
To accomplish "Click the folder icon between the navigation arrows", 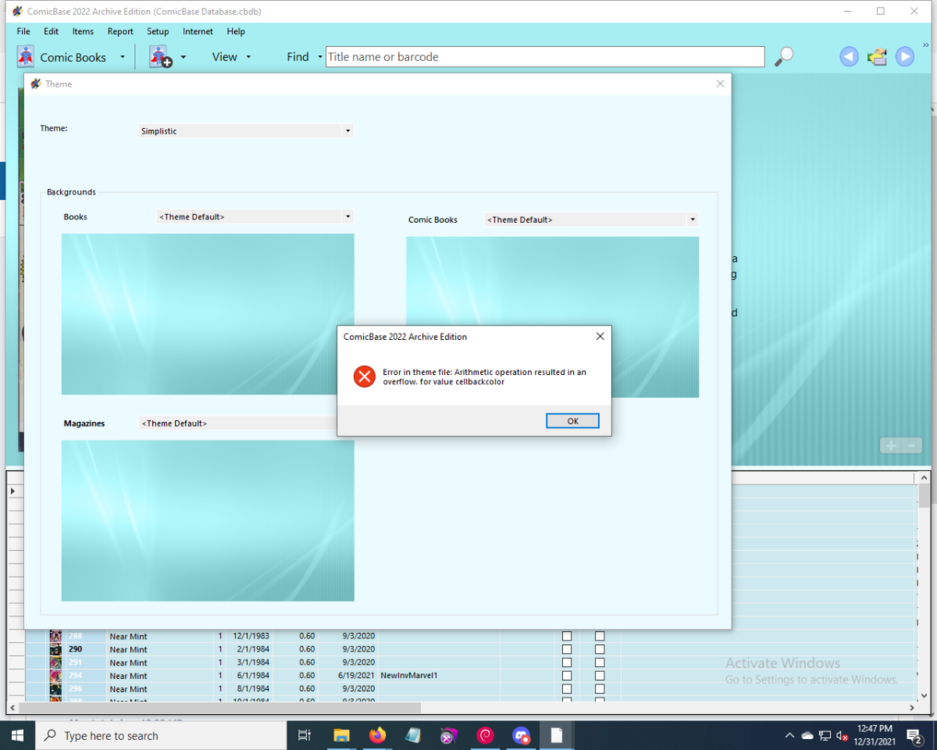I will 877,57.
